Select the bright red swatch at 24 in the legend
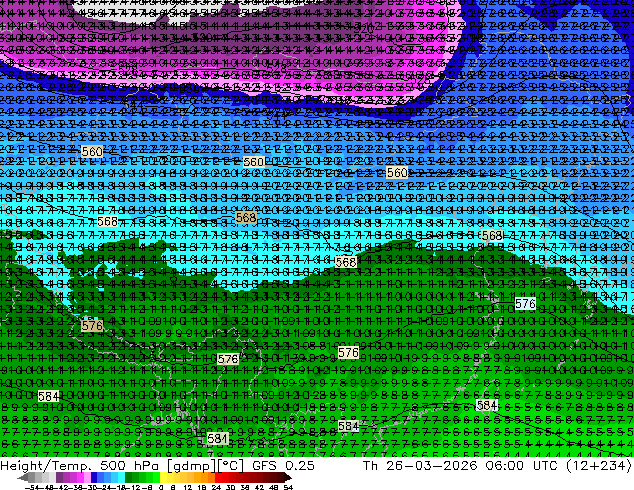Screen dimensions: 634x490 click(218, 477)
